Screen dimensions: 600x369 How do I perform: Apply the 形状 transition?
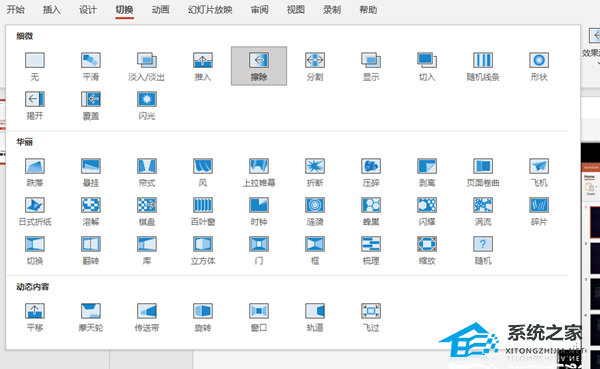(x=539, y=66)
